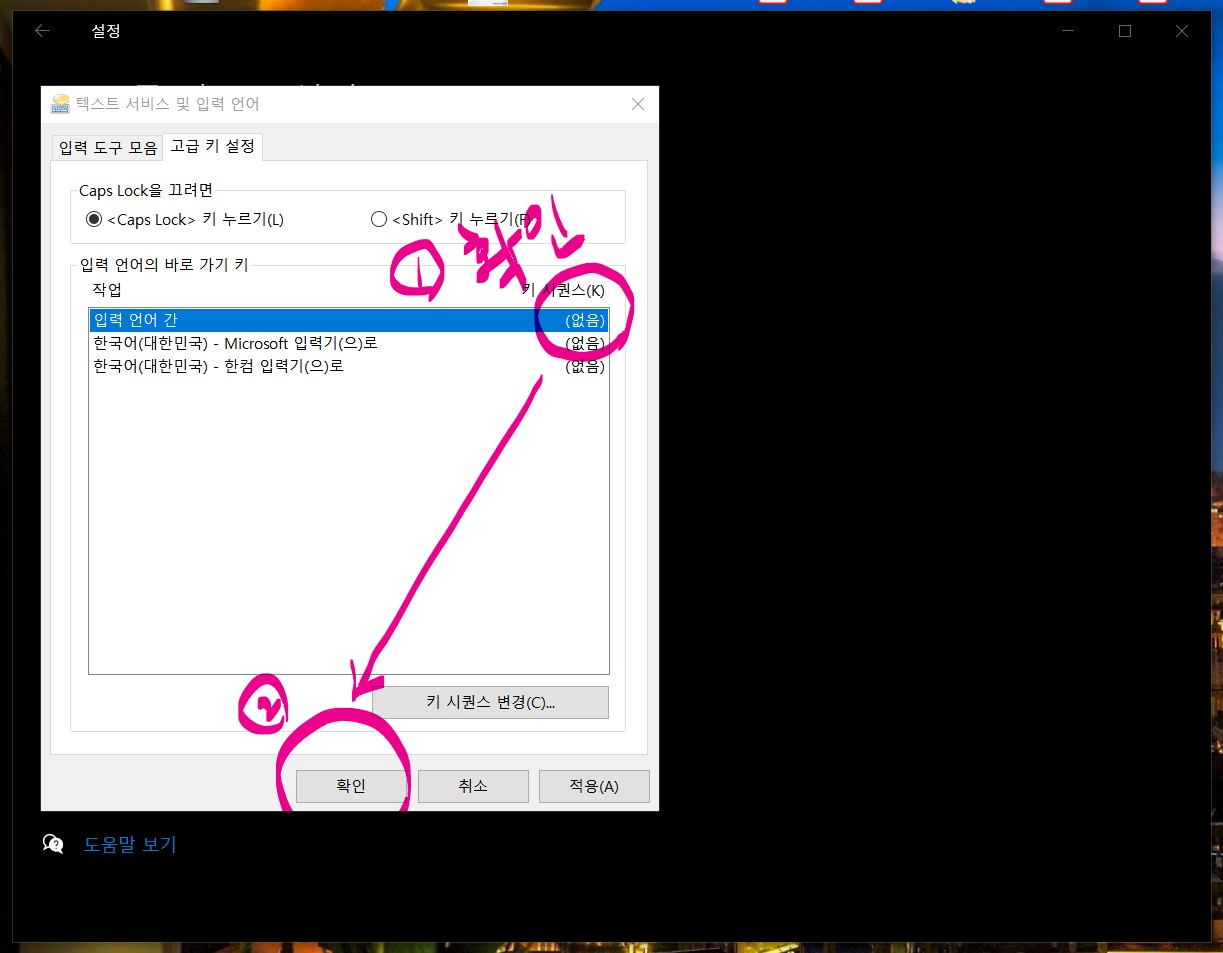Go back with the Settings arrow icon
The image size is (1223, 953).
pos(42,31)
